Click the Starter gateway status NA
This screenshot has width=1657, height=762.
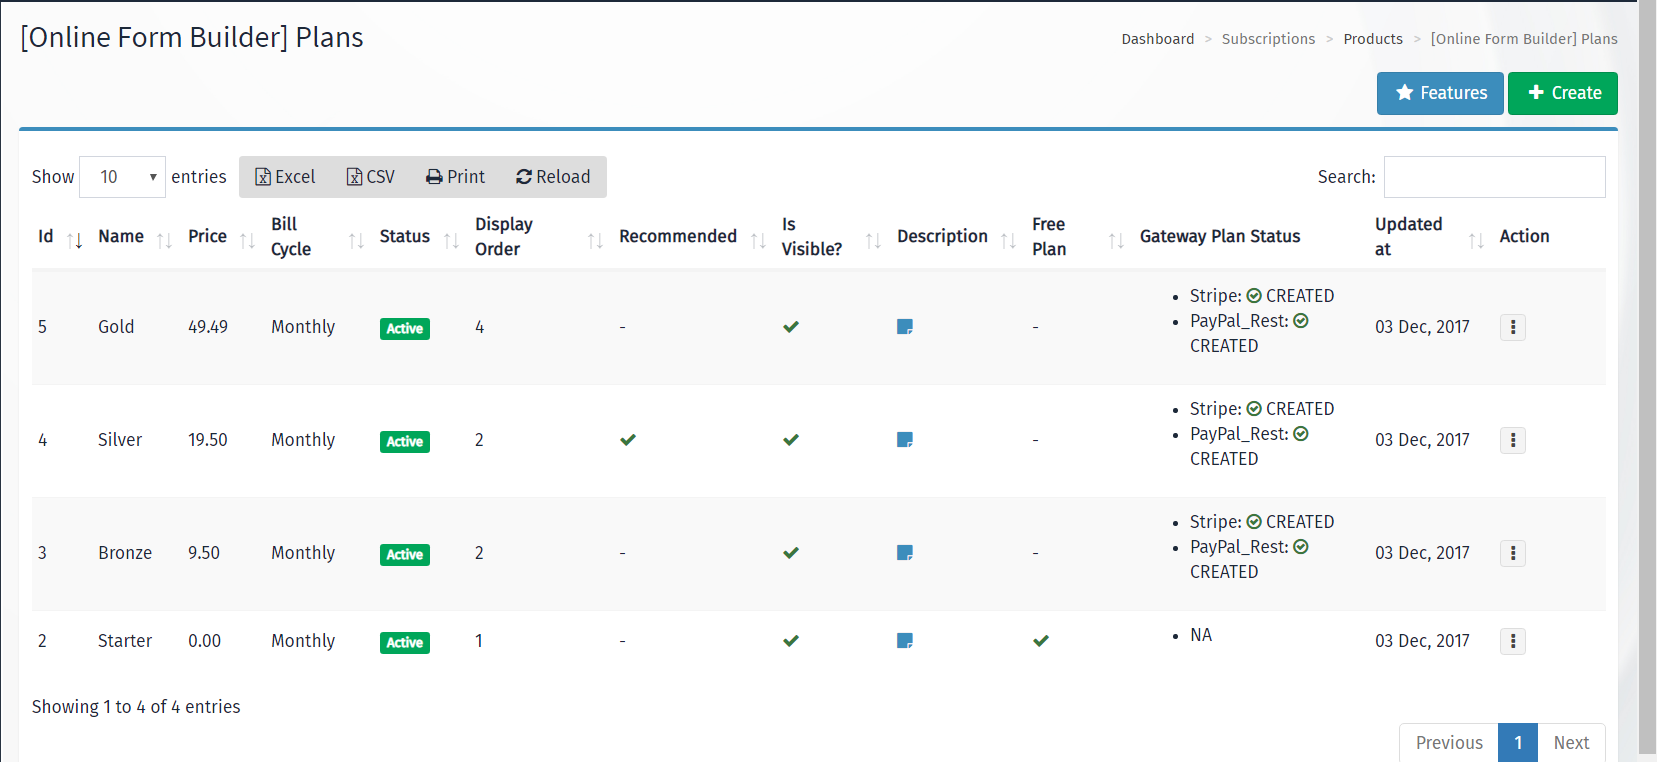click(1201, 635)
